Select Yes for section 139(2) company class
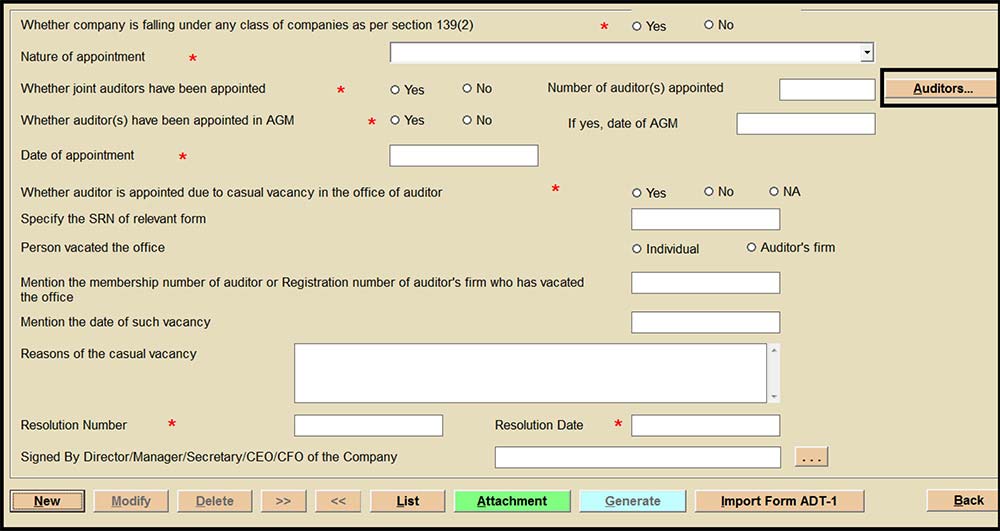The height and width of the screenshot is (531, 1000). tap(637, 26)
